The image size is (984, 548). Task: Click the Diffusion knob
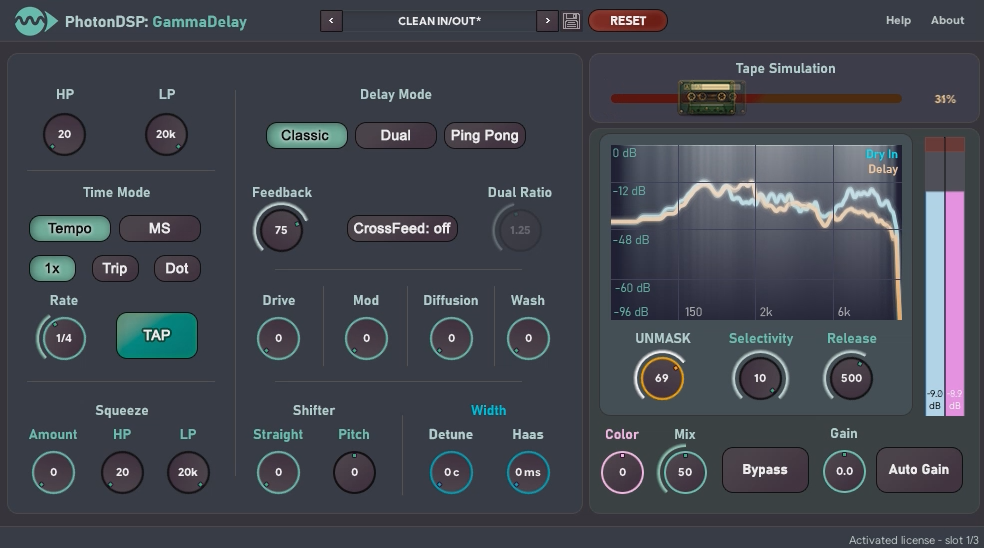pos(451,338)
